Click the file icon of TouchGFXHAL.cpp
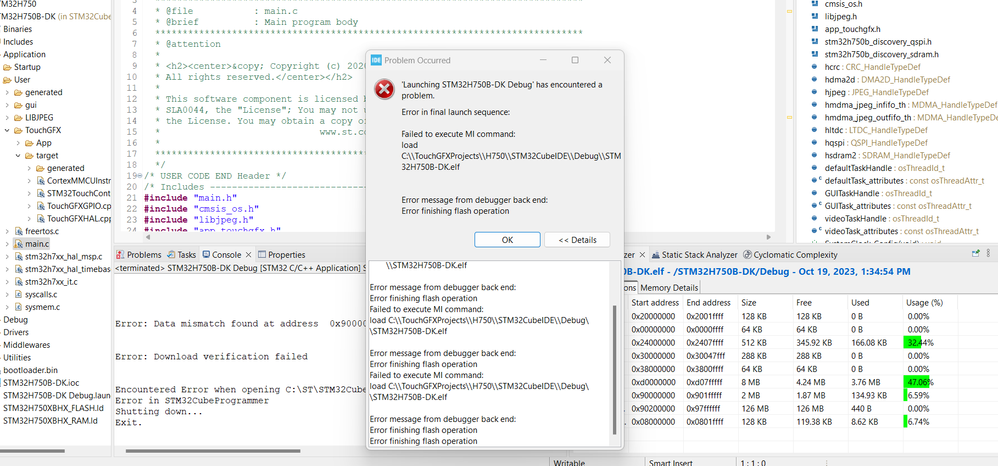Screen dimensions: 998x466 [x=40, y=218]
